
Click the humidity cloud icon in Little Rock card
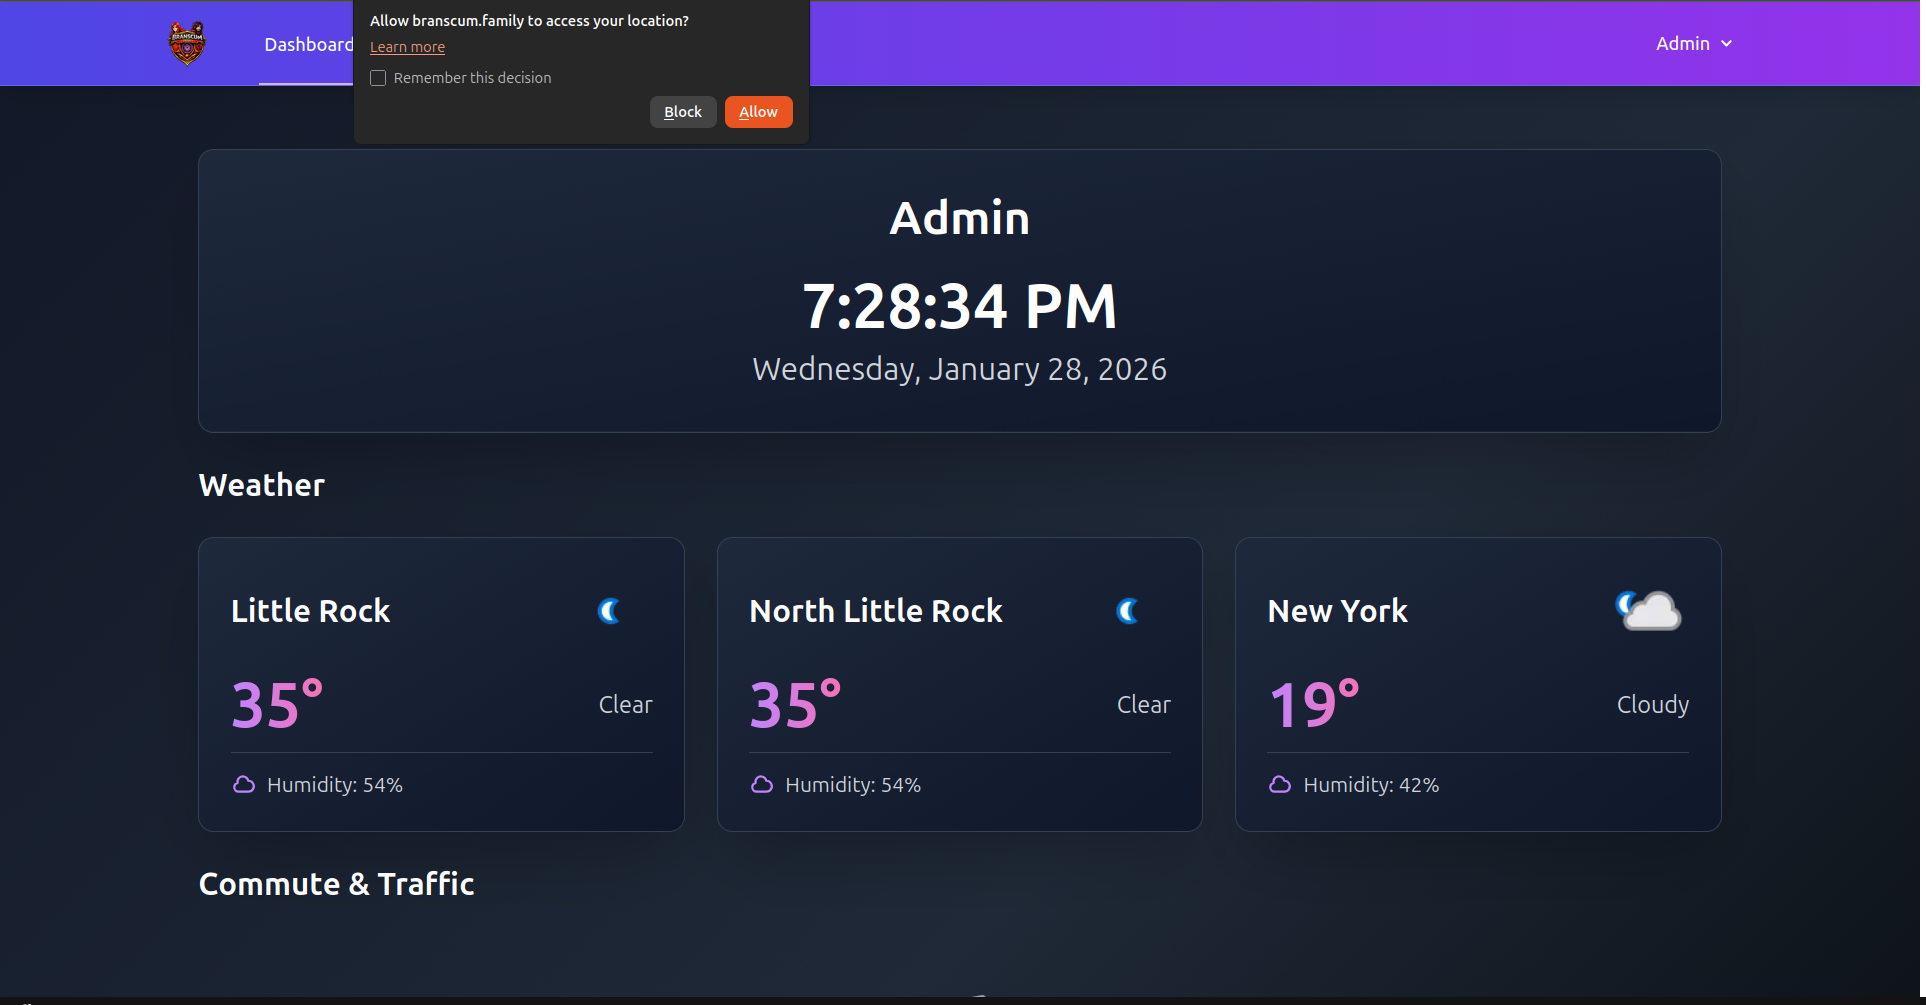244,785
